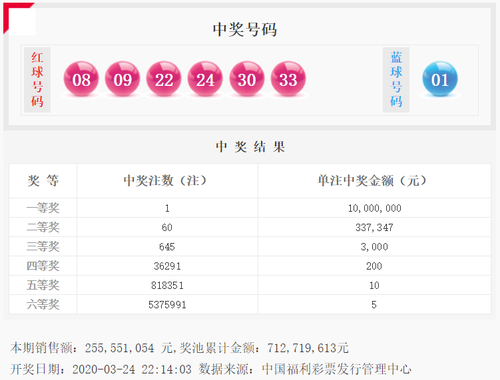Viewport: 500px width, 380px height.
Task: Click the prize pool amount 712,719,613元
Action: pyautogui.click(x=308, y=348)
